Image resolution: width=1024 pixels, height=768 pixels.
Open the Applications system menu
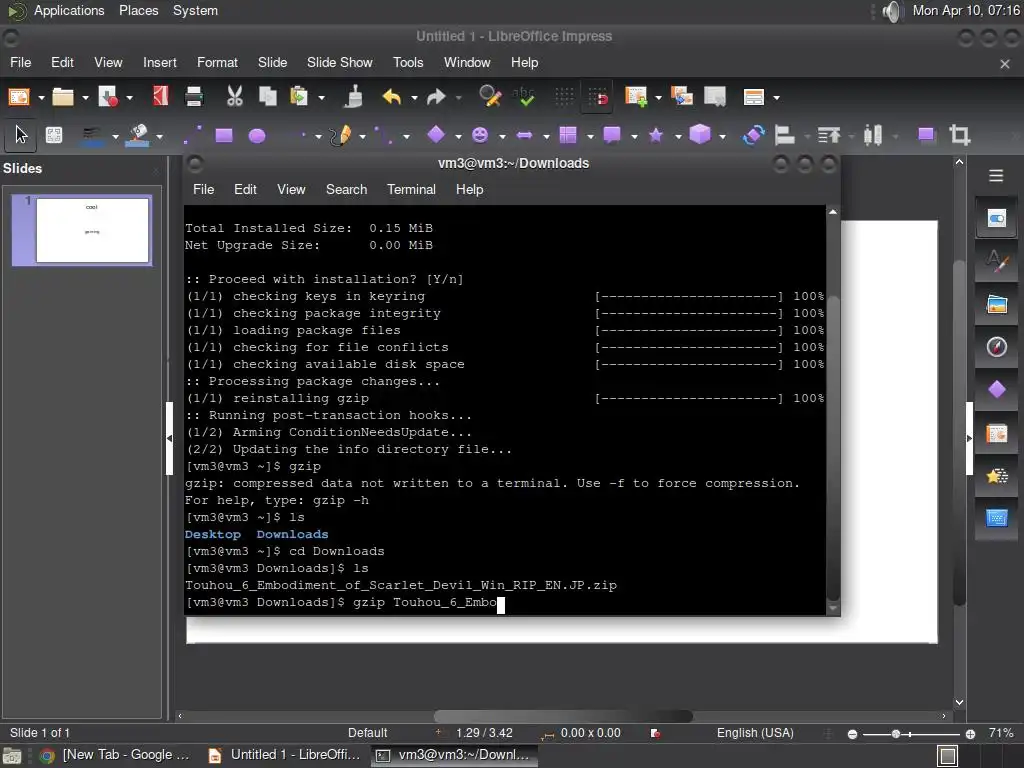(69, 10)
